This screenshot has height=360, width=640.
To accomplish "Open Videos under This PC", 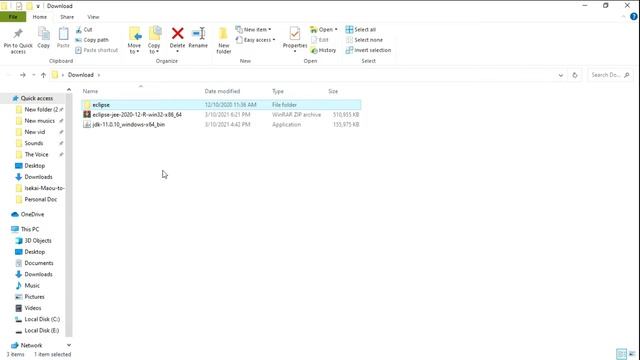I will pyautogui.click(x=33, y=308).
